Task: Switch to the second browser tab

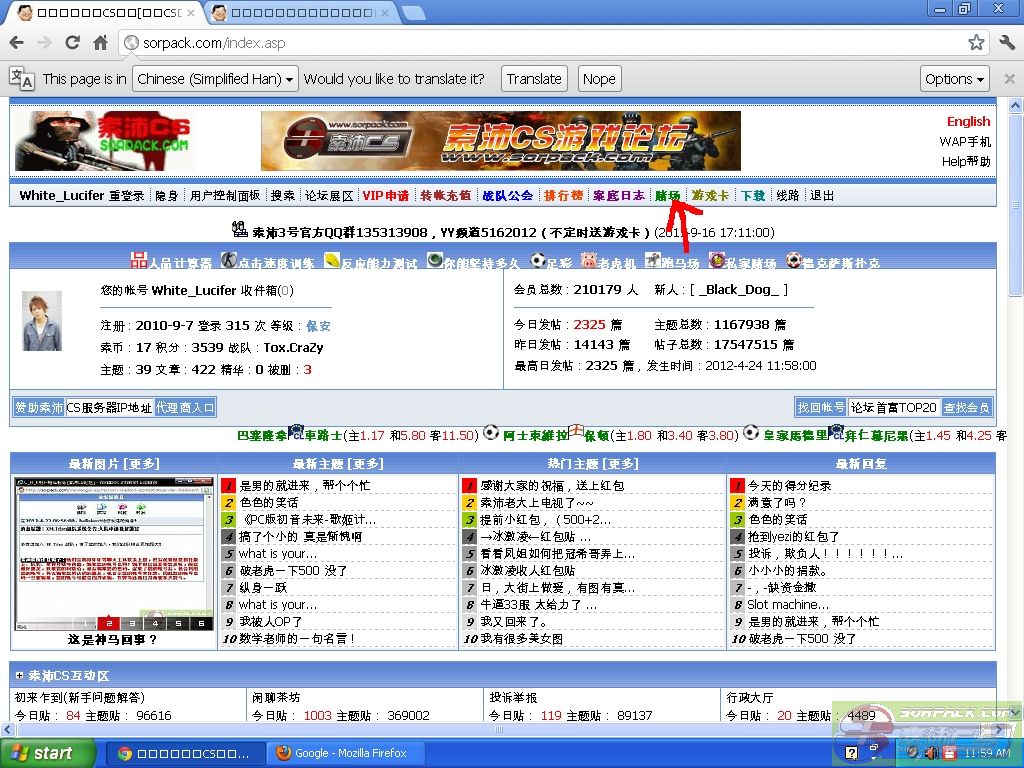Action: [300, 13]
